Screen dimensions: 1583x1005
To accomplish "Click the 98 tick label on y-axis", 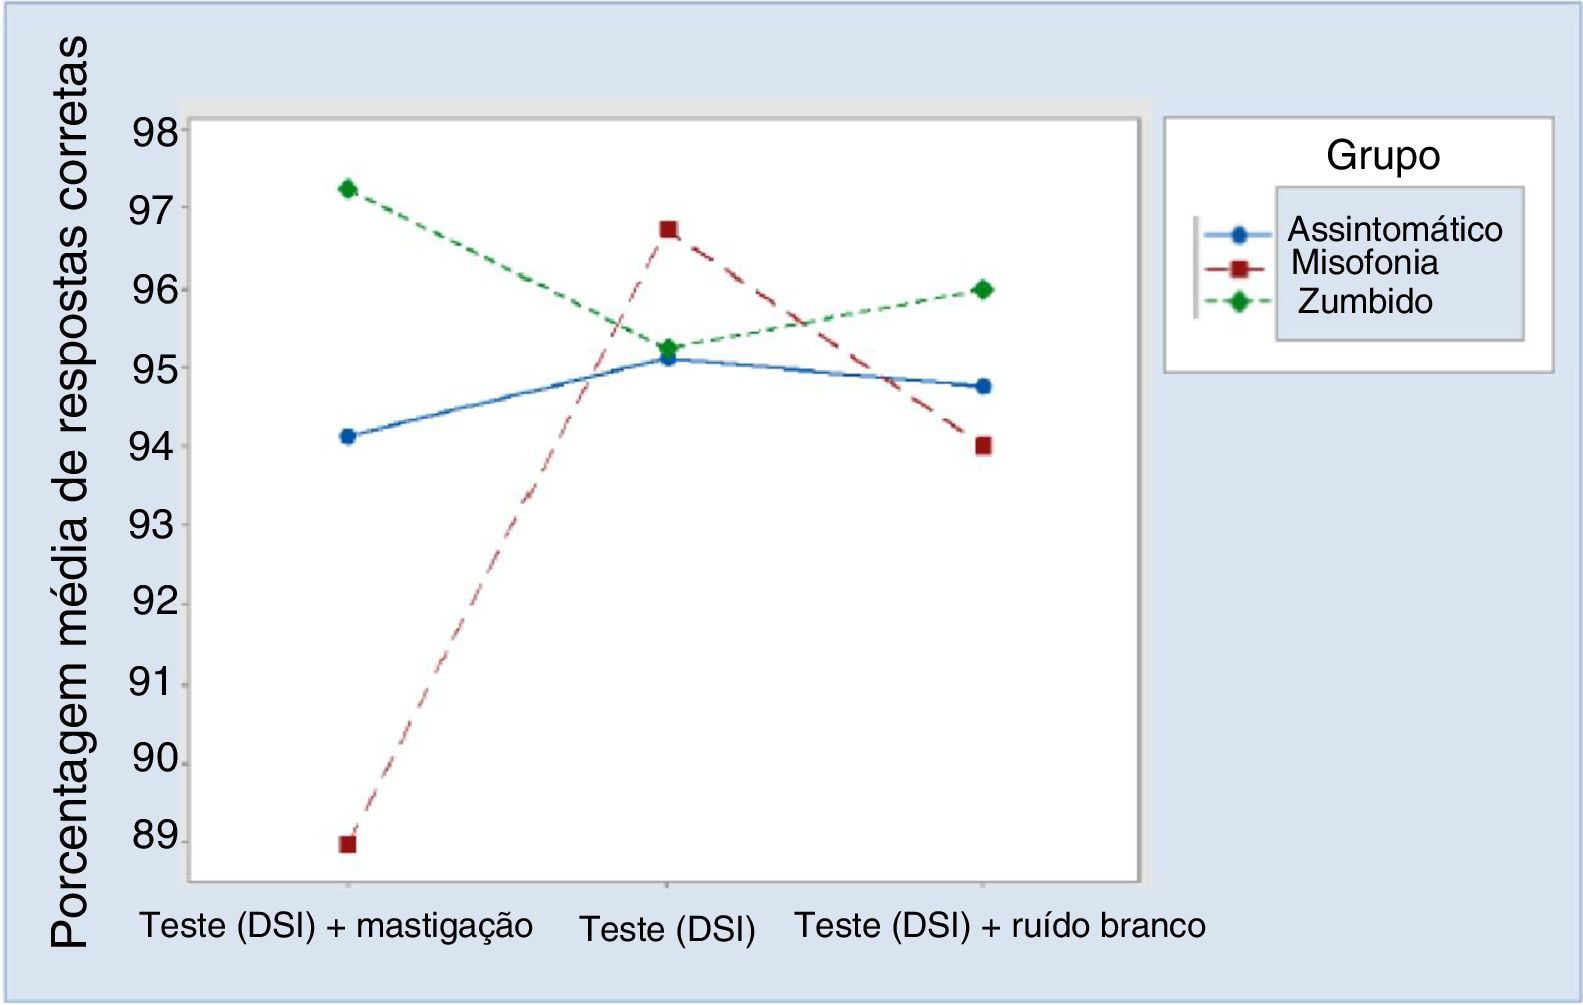I will (x=155, y=133).
